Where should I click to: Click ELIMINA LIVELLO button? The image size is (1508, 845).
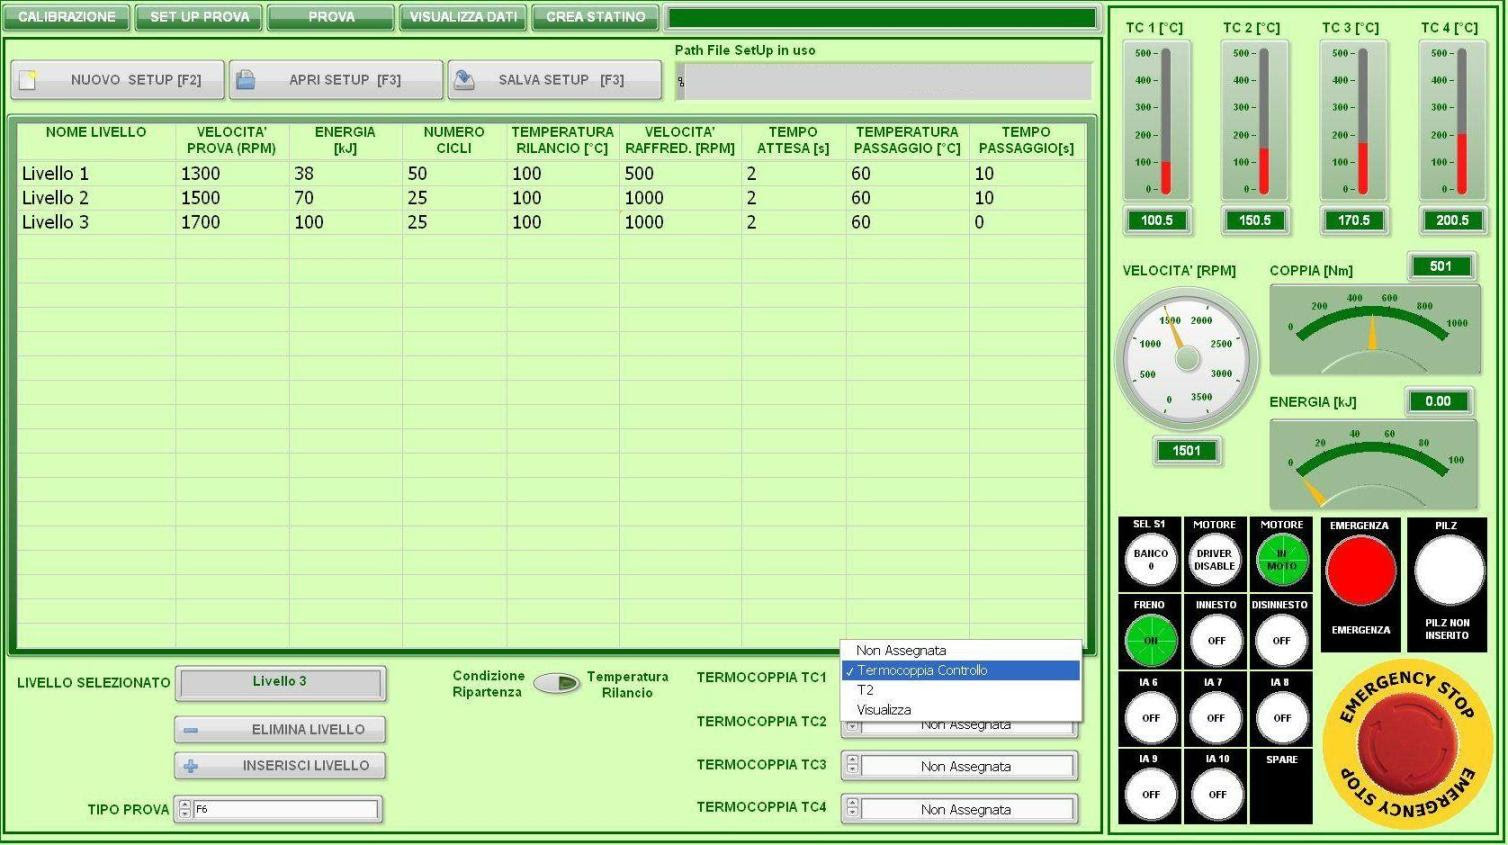(x=280, y=730)
